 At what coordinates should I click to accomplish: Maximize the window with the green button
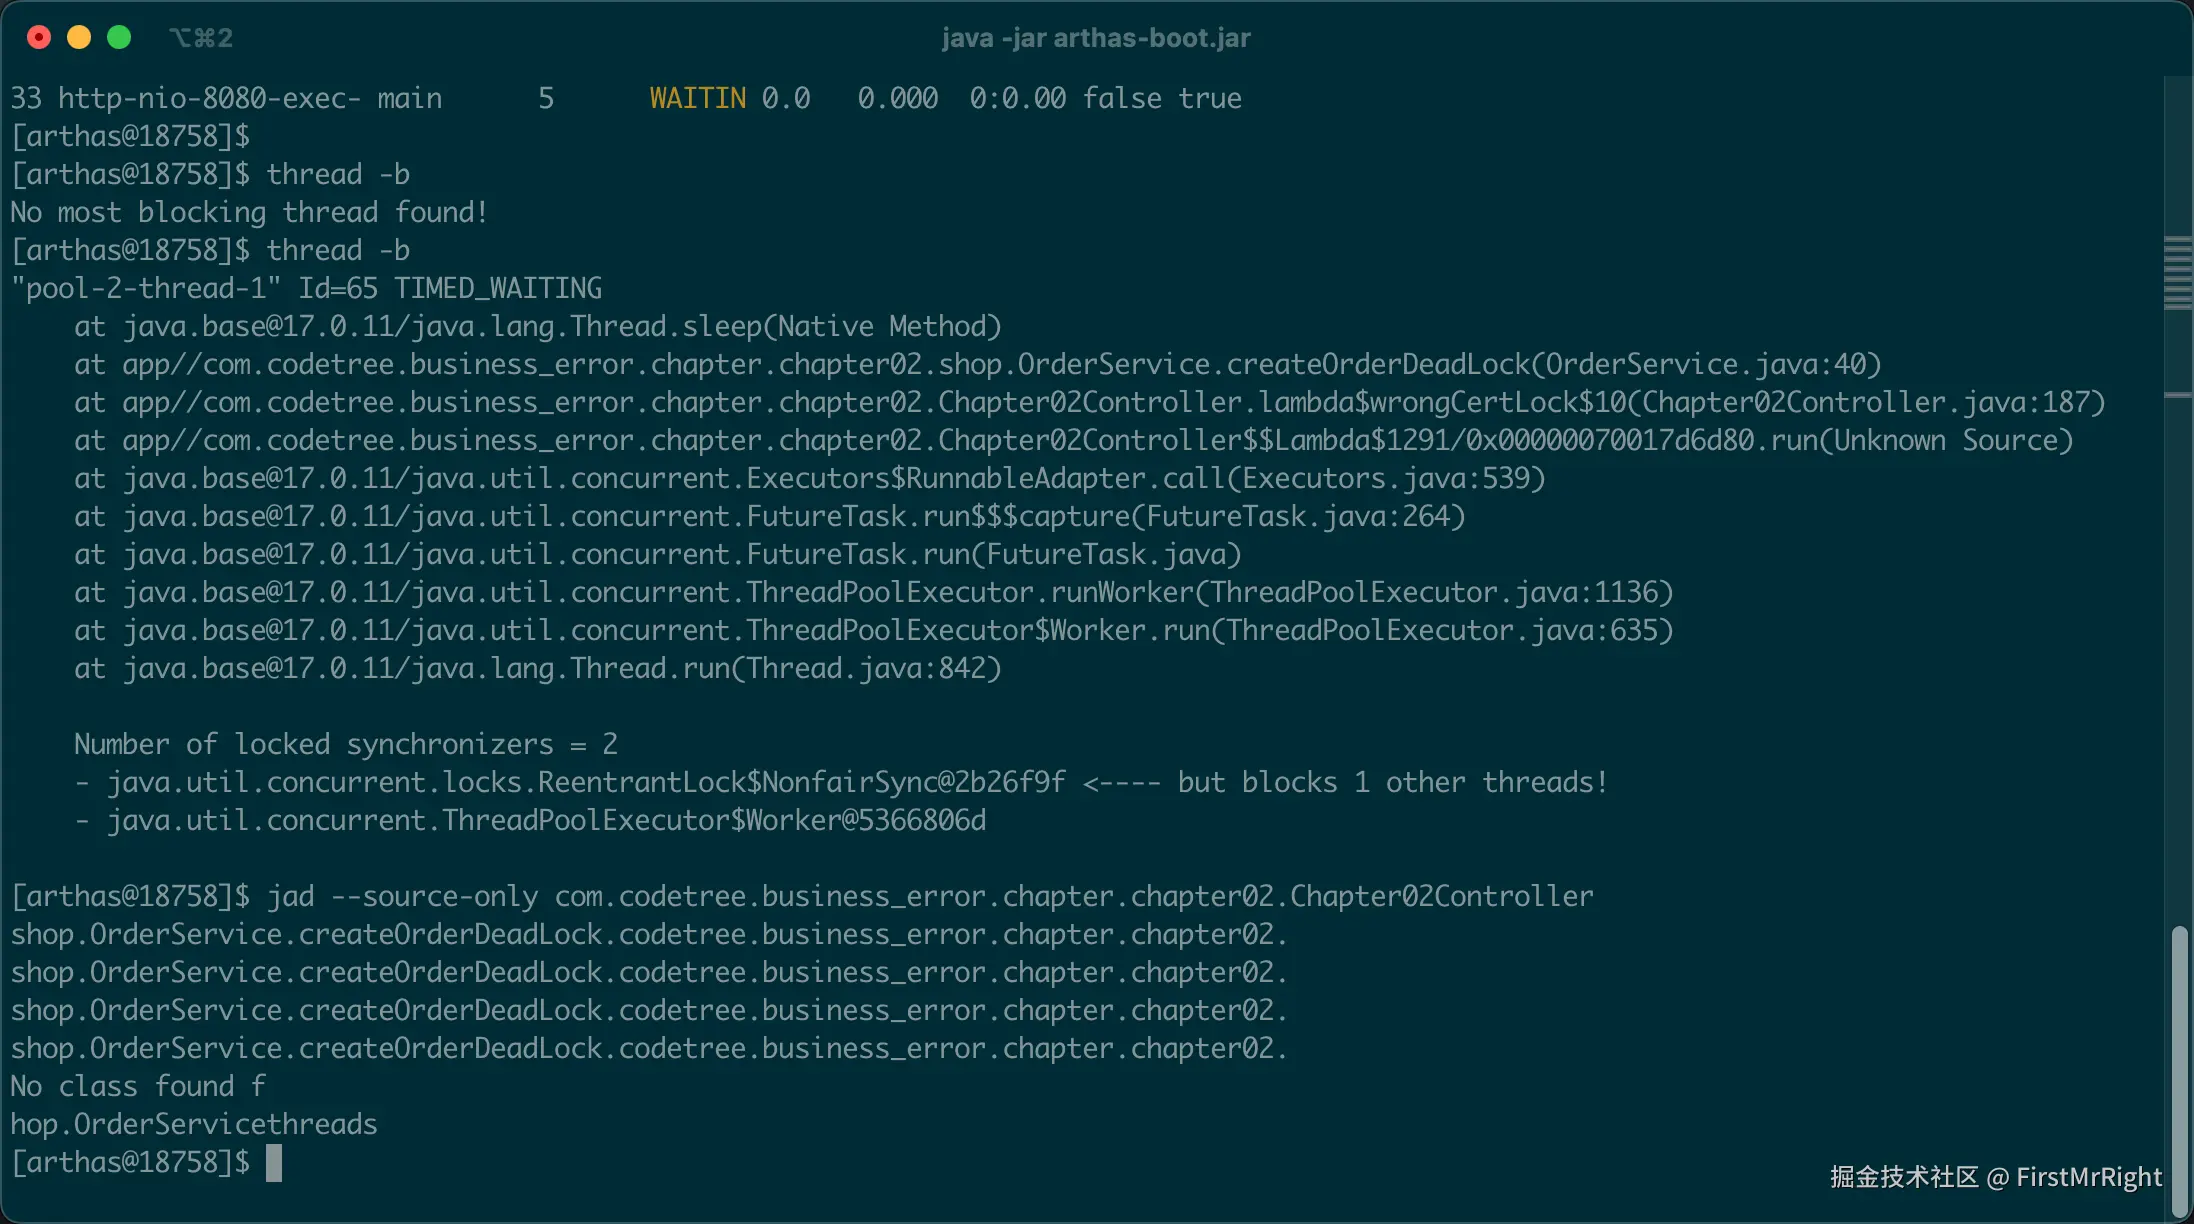tap(119, 38)
